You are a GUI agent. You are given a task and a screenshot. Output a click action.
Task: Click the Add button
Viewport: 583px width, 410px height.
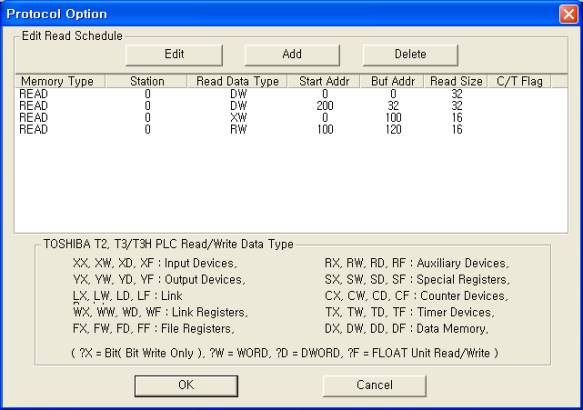tap(292, 55)
